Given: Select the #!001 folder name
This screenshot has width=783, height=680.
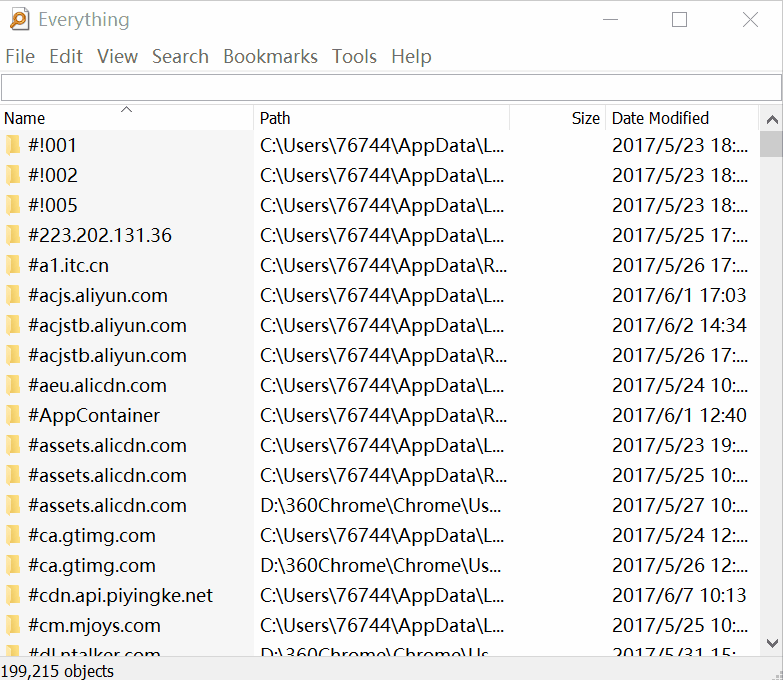Looking at the screenshot, I should [x=52, y=145].
